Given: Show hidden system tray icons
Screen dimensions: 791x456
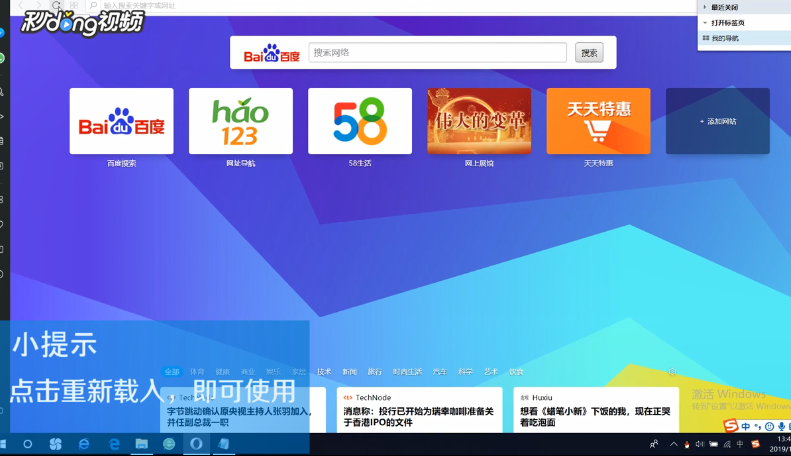Looking at the screenshot, I should coord(673,444).
